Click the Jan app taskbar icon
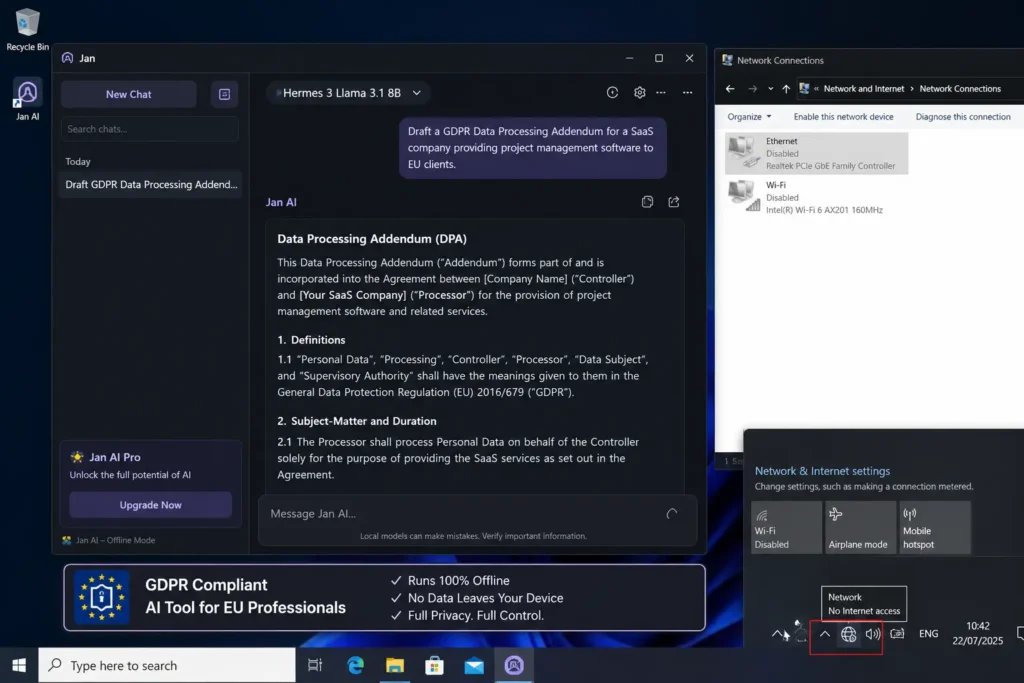The height and width of the screenshot is (683, 1024). coord(514,665)
